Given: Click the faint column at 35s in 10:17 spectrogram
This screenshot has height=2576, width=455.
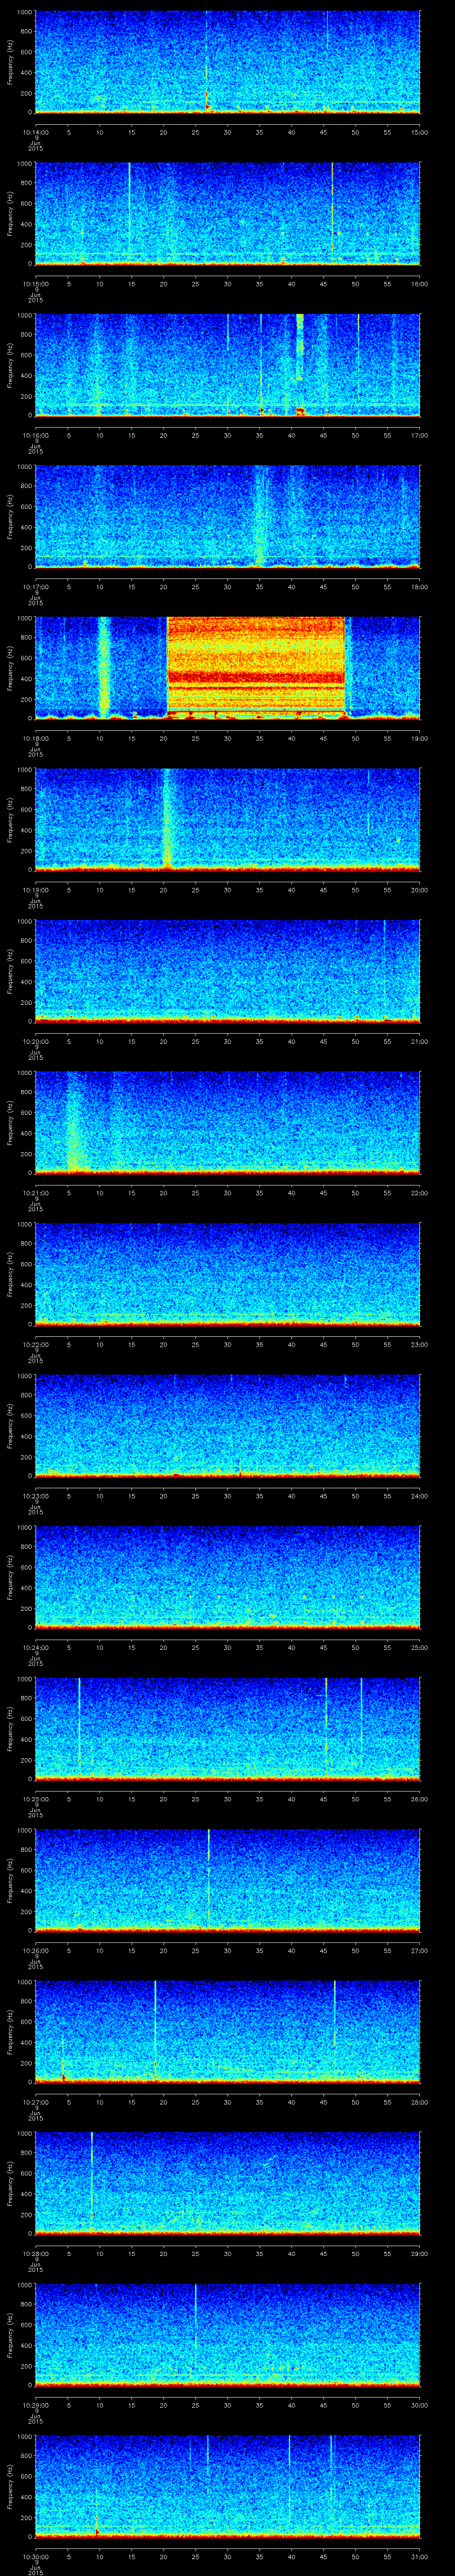Looking at the screenshot, I should point(260,515).
